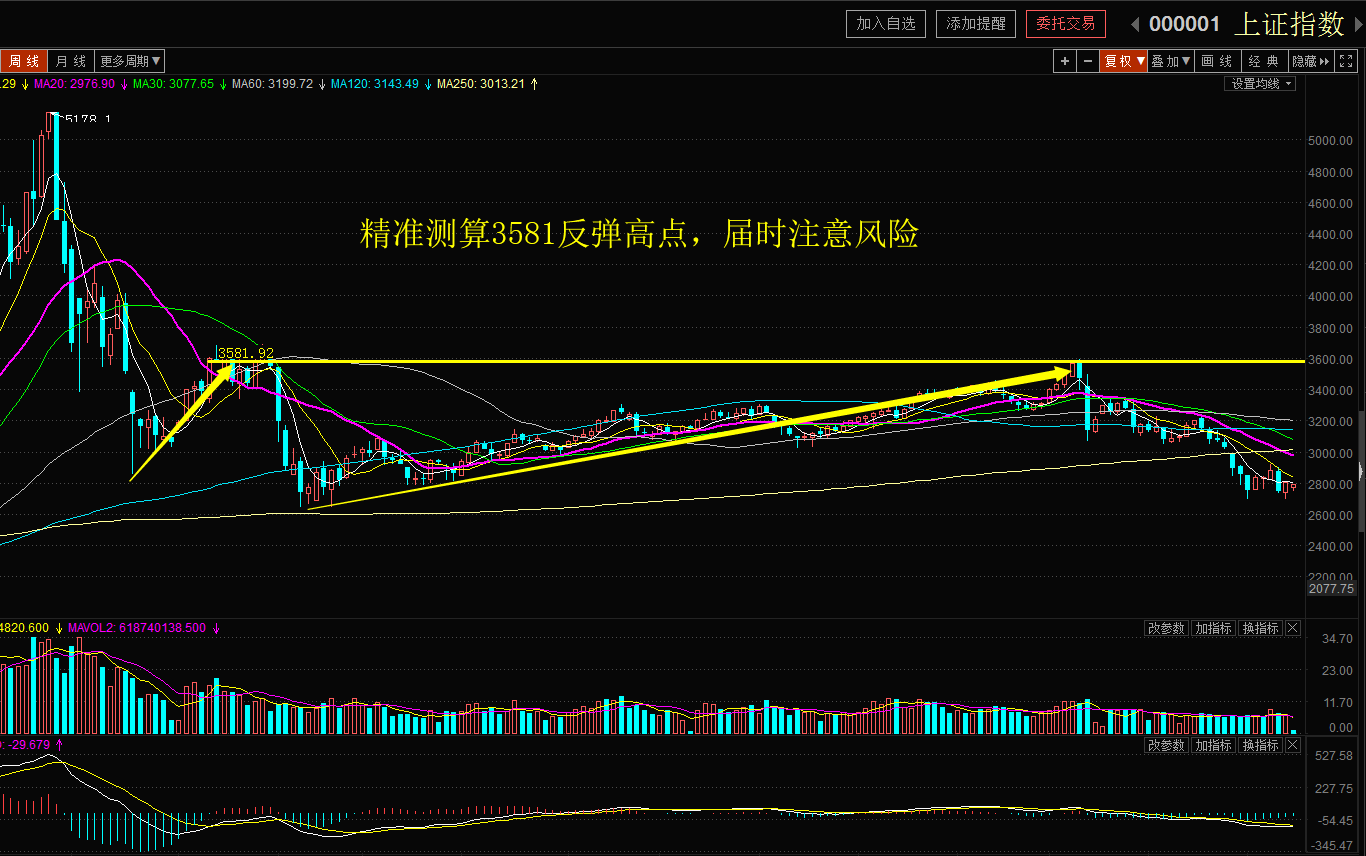Click 加指标 in the volume panel
The image size is (1366, 856).
tap(1213, 628)
